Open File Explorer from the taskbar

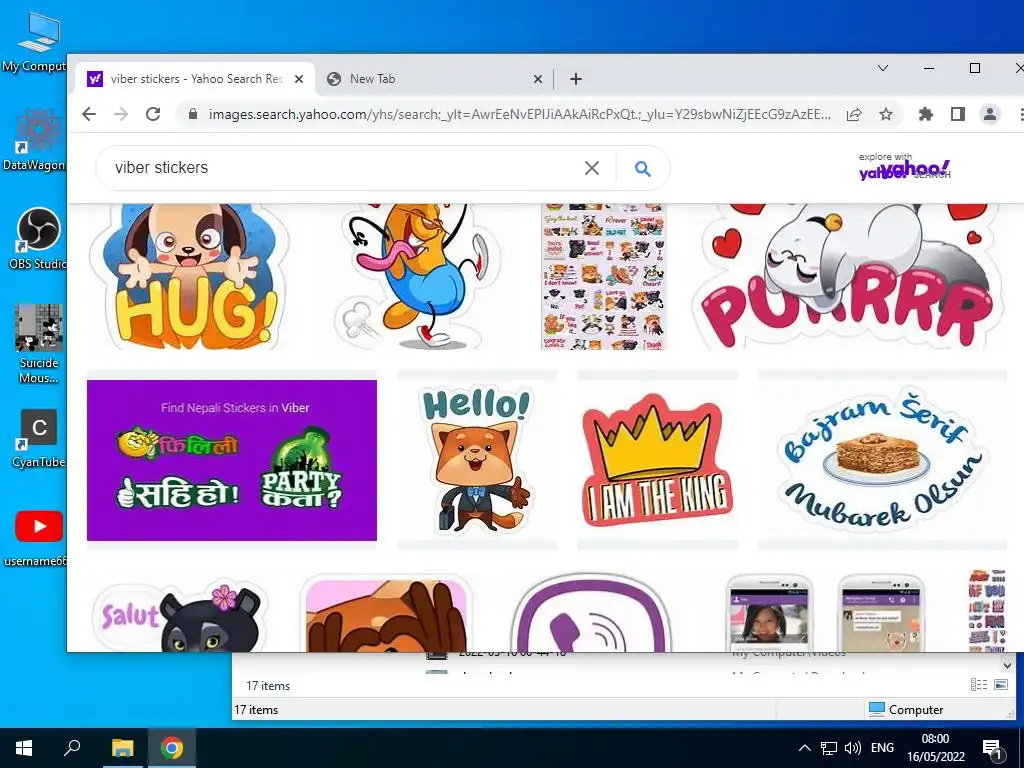(x=122, y=748)
